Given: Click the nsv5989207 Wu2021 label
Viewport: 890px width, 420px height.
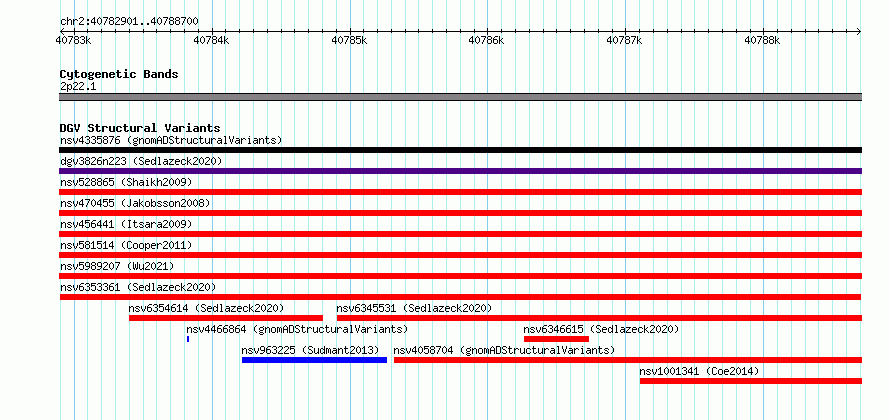Looking at the screenshot, I should [117, 266].
